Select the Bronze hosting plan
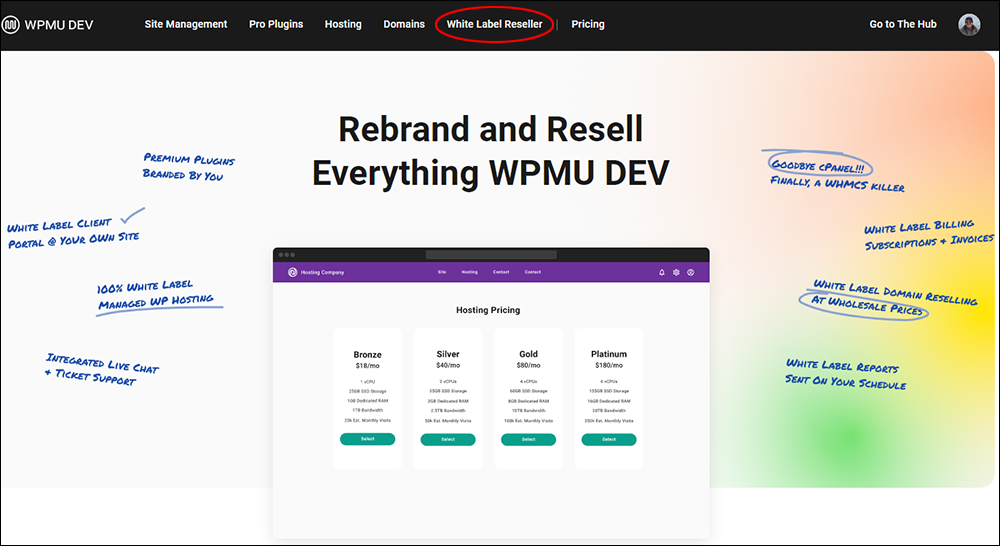1000x546 pixels. point(367,439)
